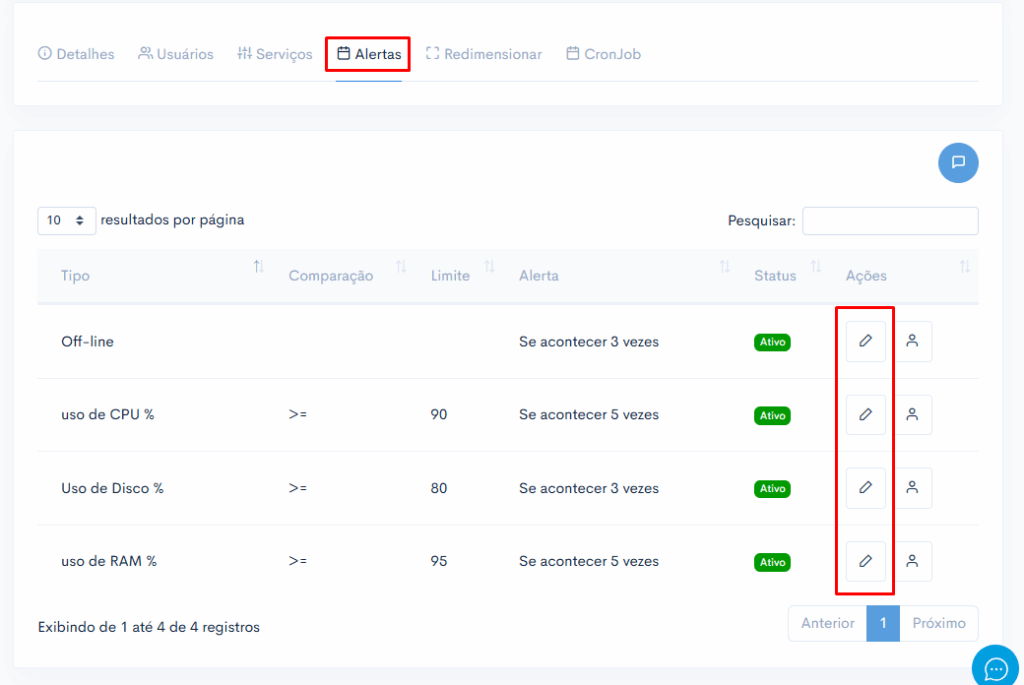Open user icon for Uso de Disco %
Screen dimensions: 1024x685
(x=912, y=488)
